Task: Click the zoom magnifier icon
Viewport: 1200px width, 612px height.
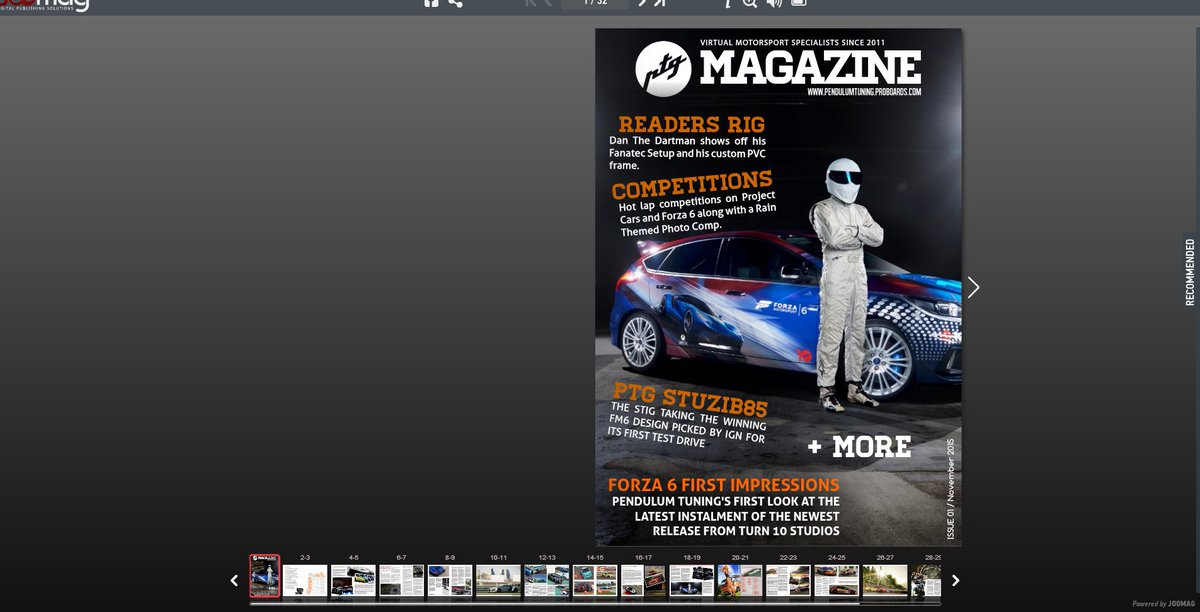Action: [750, 3]
